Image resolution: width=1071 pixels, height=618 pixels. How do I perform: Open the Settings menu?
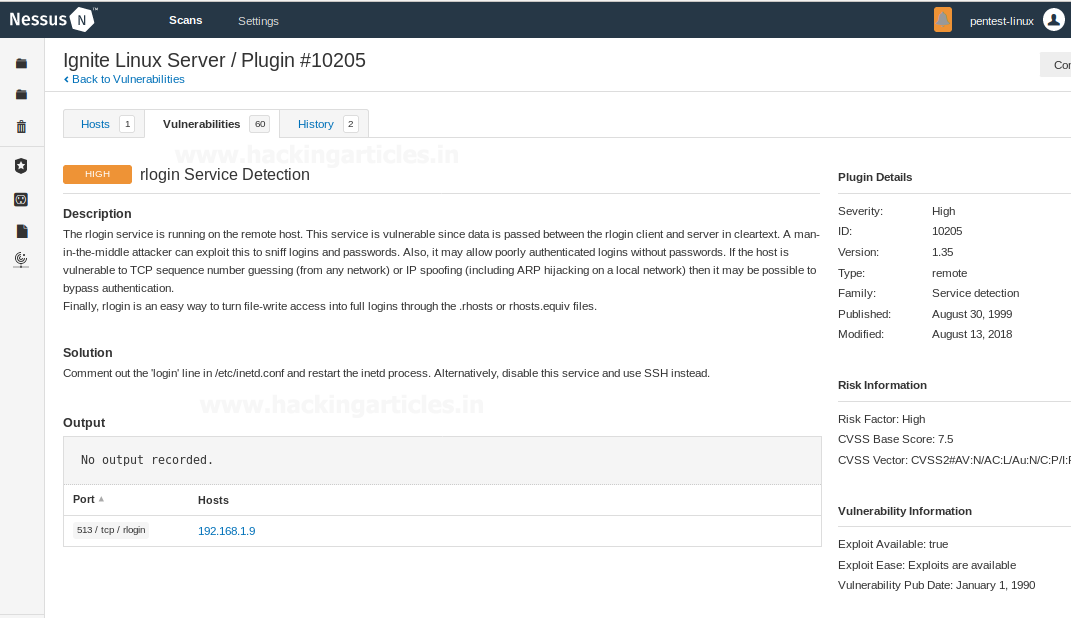(x=258, y=21)
